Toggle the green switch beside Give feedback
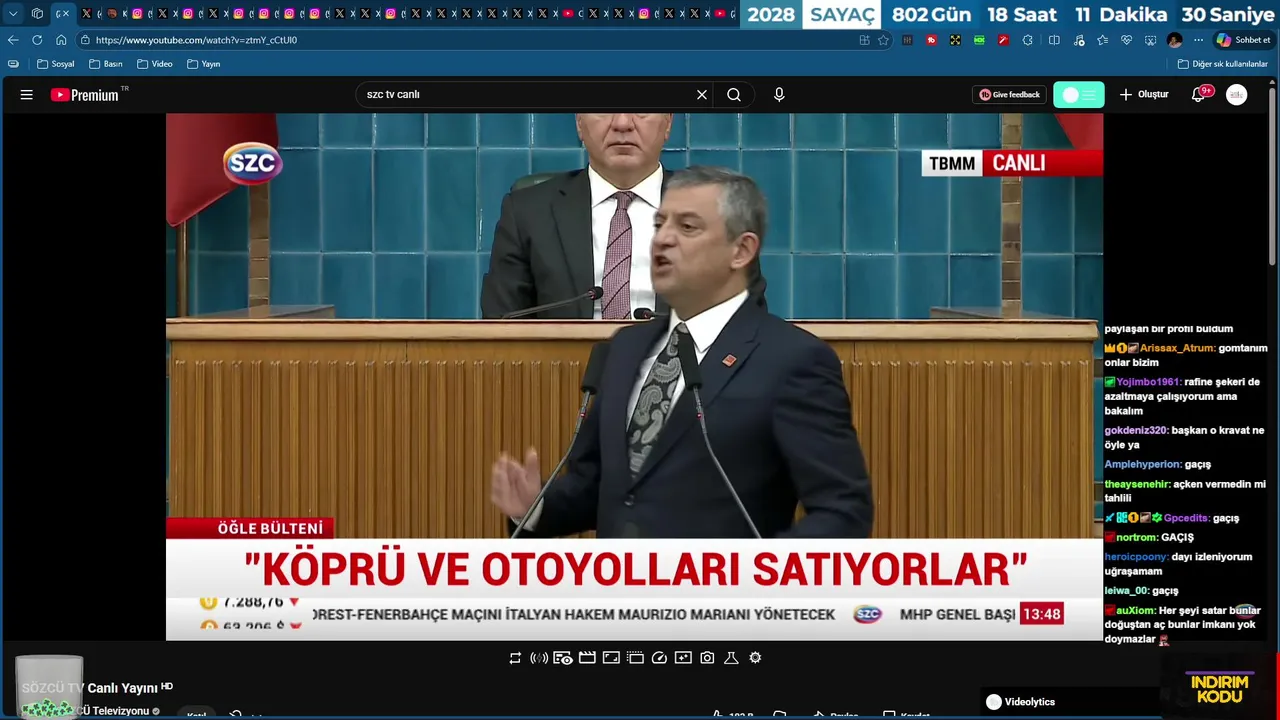The image size is (1280, 720). click(x=1079, y=95)
